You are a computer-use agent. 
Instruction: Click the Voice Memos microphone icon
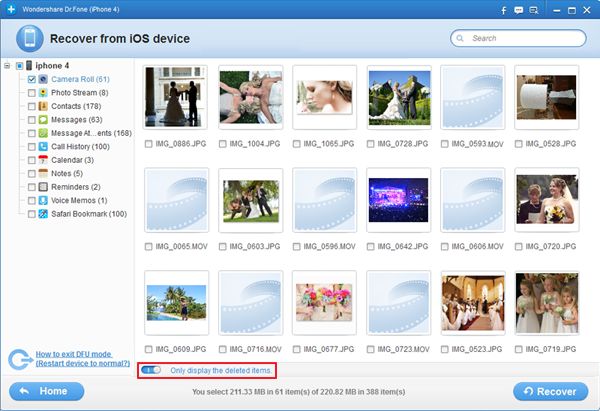click(43, 200)
